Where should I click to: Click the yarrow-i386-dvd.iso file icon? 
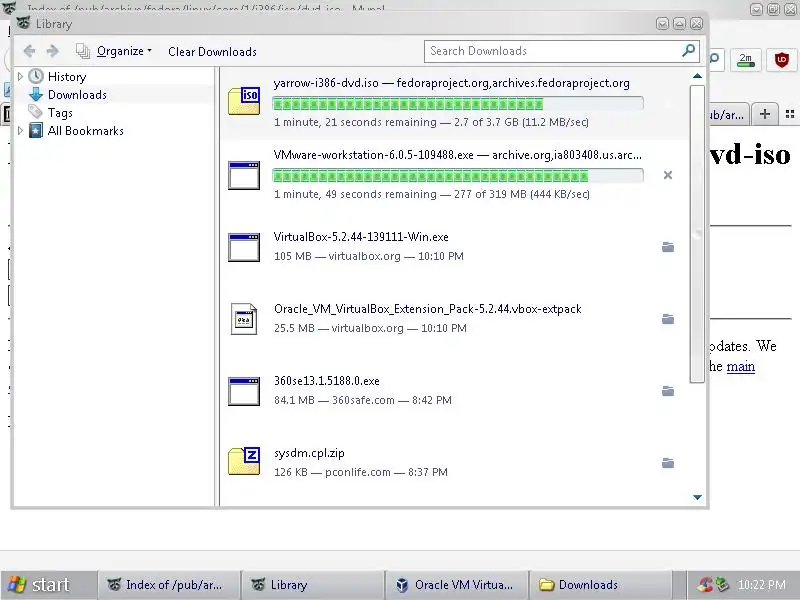click(x=244, y=101)
